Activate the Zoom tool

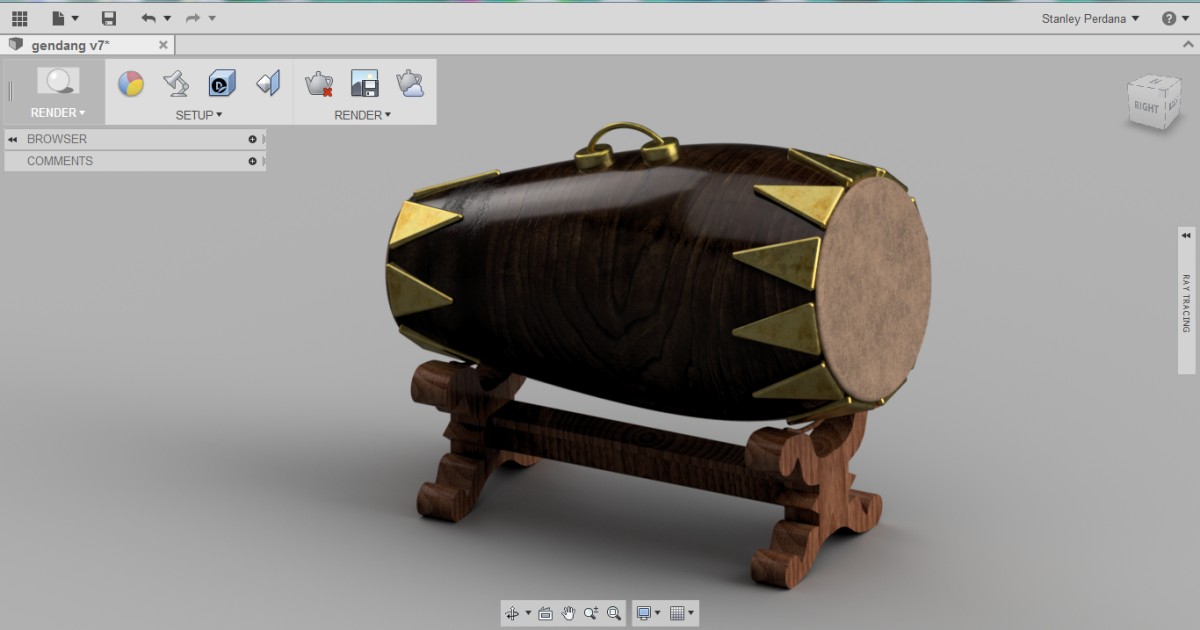point(591,613)
